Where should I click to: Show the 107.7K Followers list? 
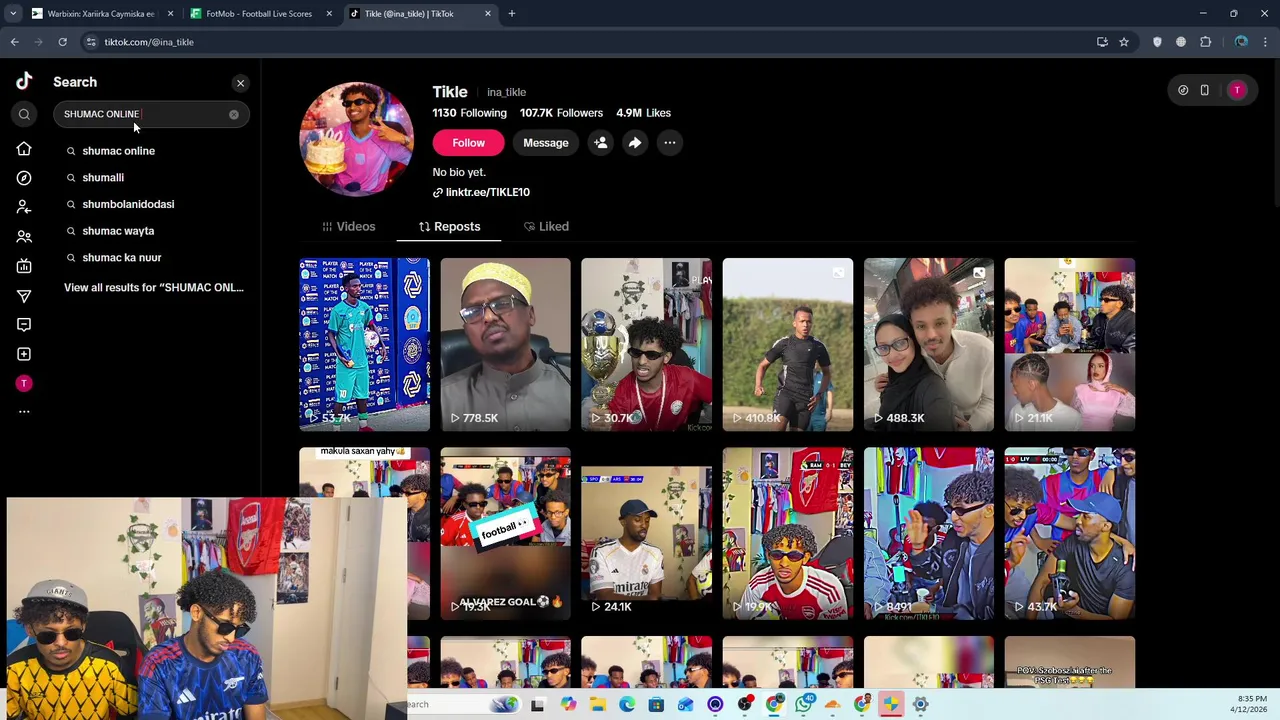(x=561, y=113)
